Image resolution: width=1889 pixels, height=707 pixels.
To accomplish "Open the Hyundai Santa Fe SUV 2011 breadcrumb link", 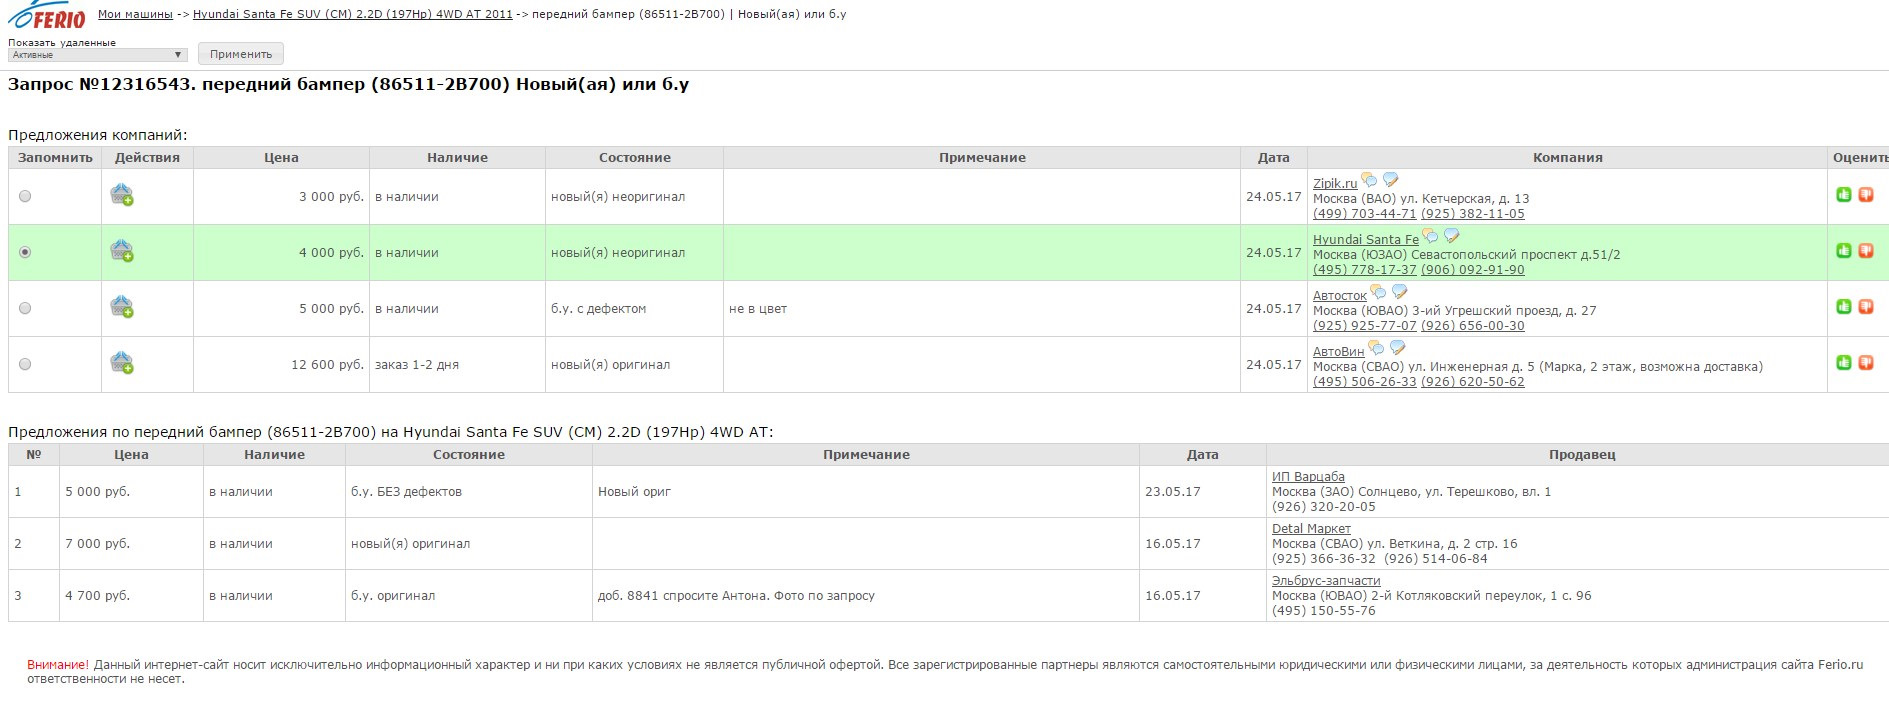I will (353, 15).
